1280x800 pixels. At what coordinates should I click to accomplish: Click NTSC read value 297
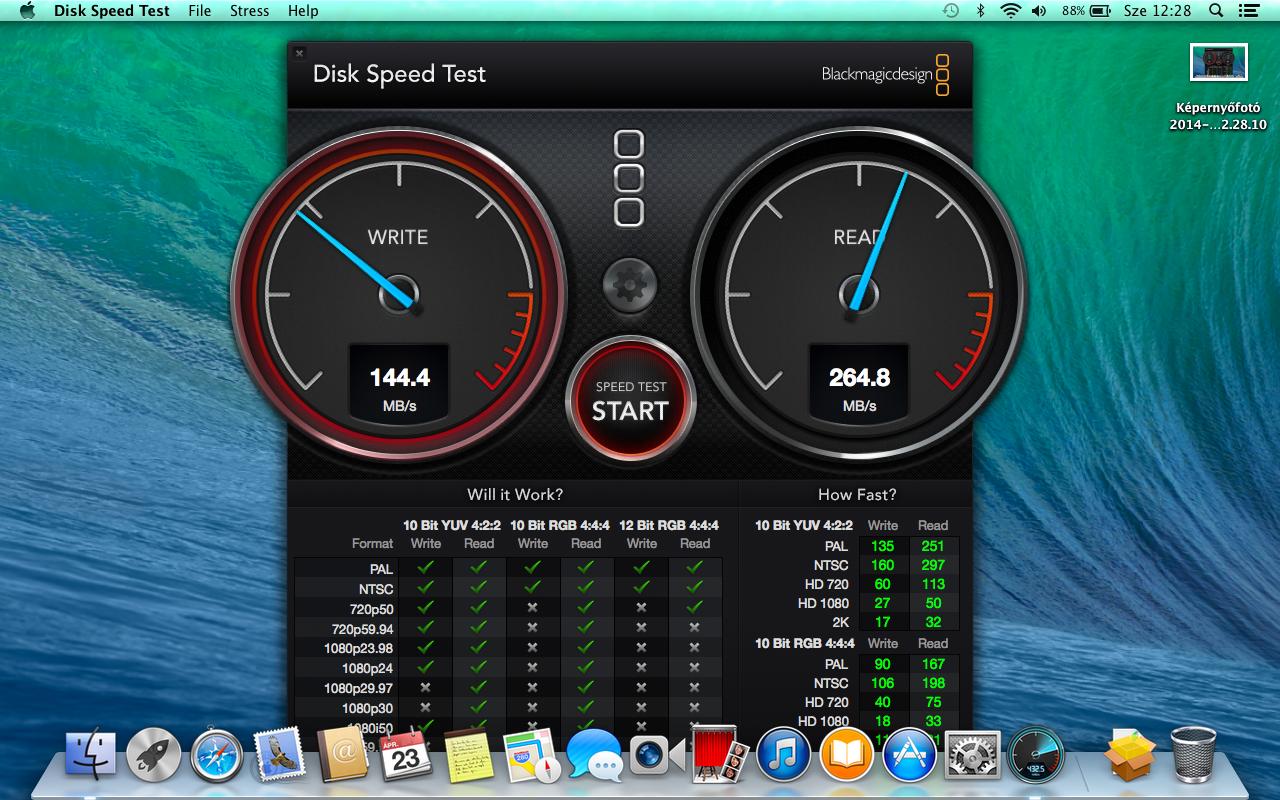[x=933, y=565]
